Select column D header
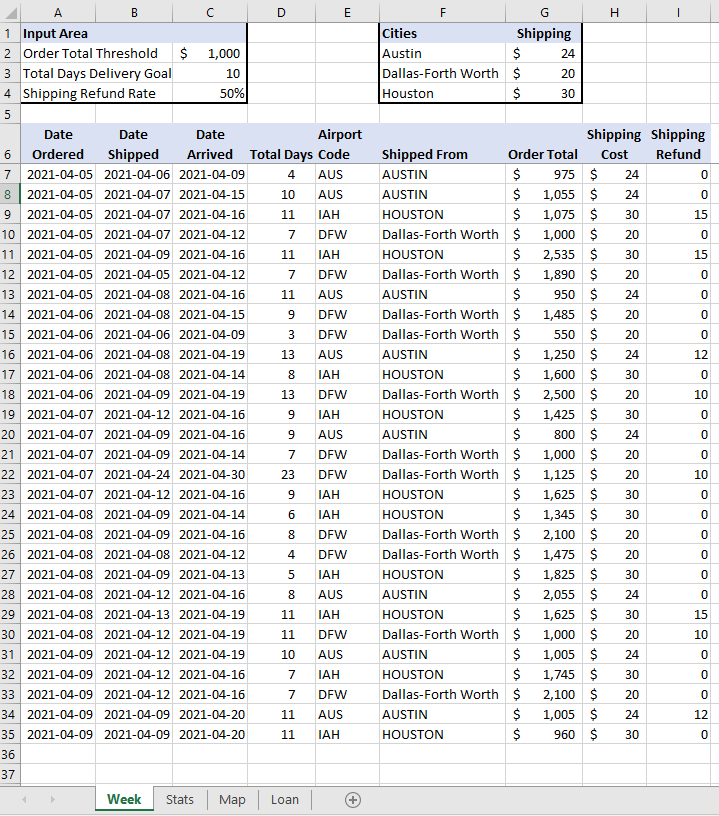719x816 pixels. [281, 12]
